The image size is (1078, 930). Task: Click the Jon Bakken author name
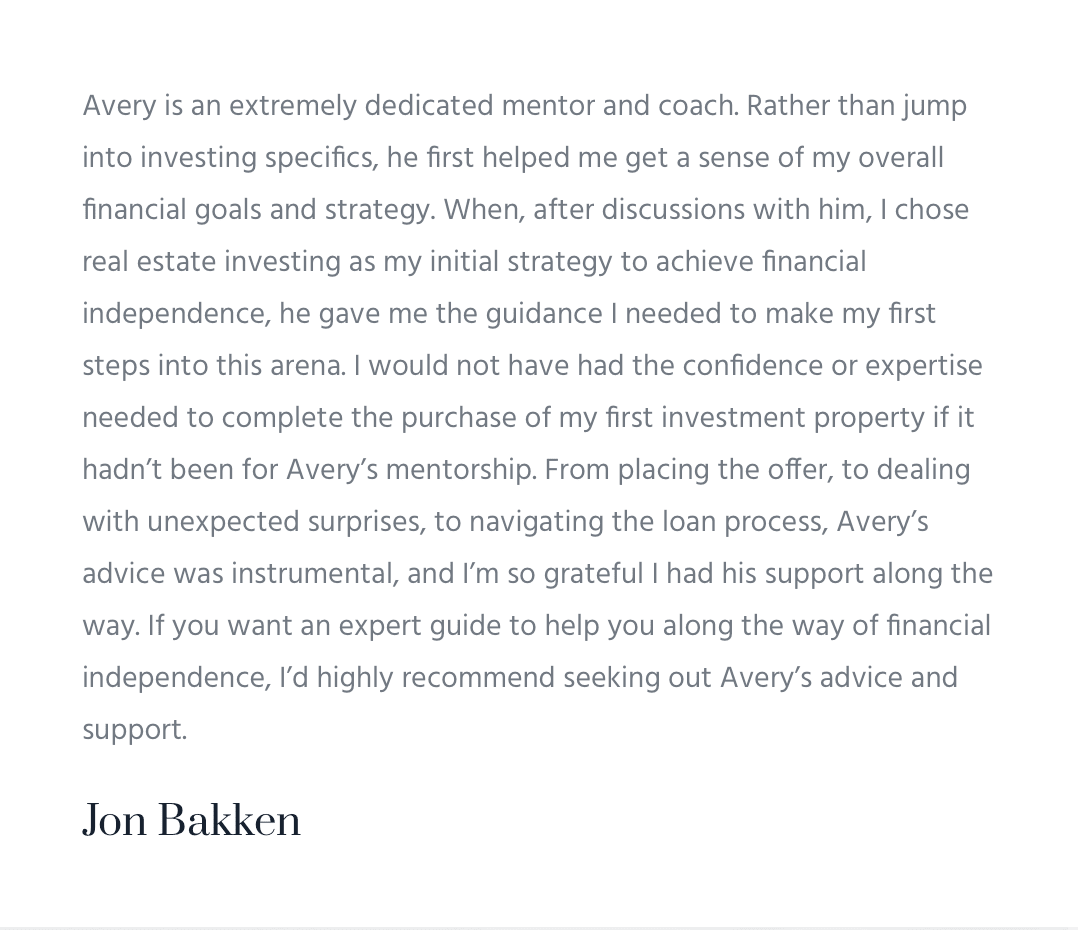coord(191,821)
